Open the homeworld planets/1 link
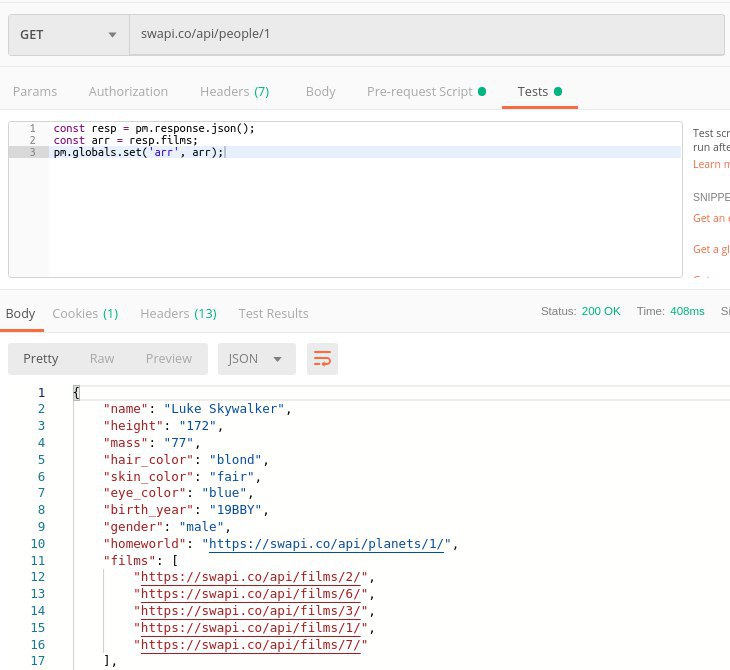This screenshot has width=730, height=670. click(x=326, y=544)
